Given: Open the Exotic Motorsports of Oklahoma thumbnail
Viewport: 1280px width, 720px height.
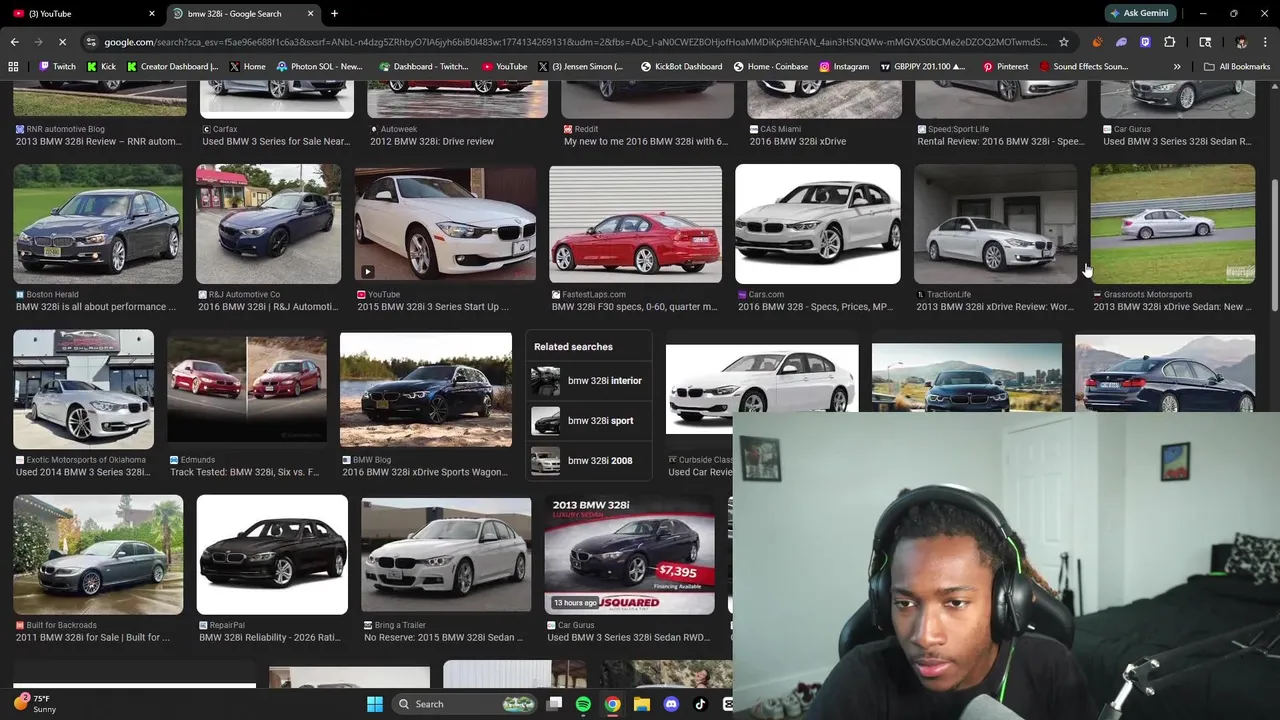Looking at the screenshot, I should pos(84,389).
